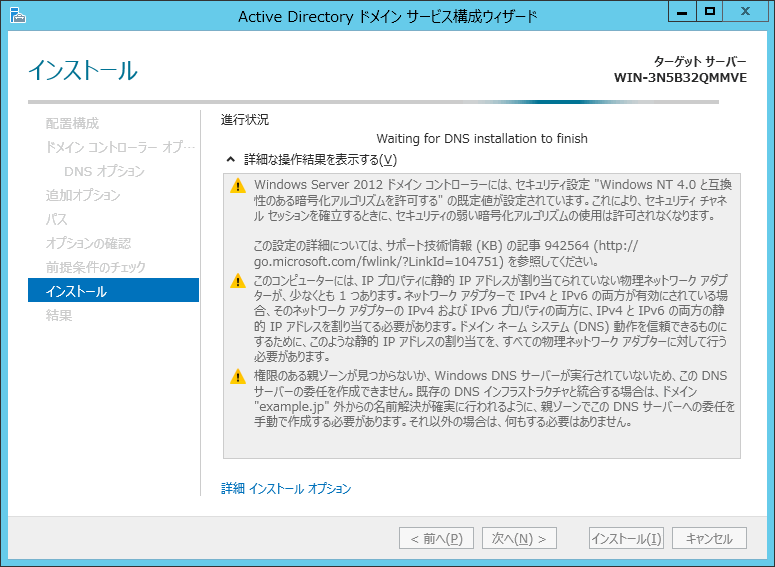Select 追加オプション step in sidebar
775x567 pixels.
pos(83,195)
